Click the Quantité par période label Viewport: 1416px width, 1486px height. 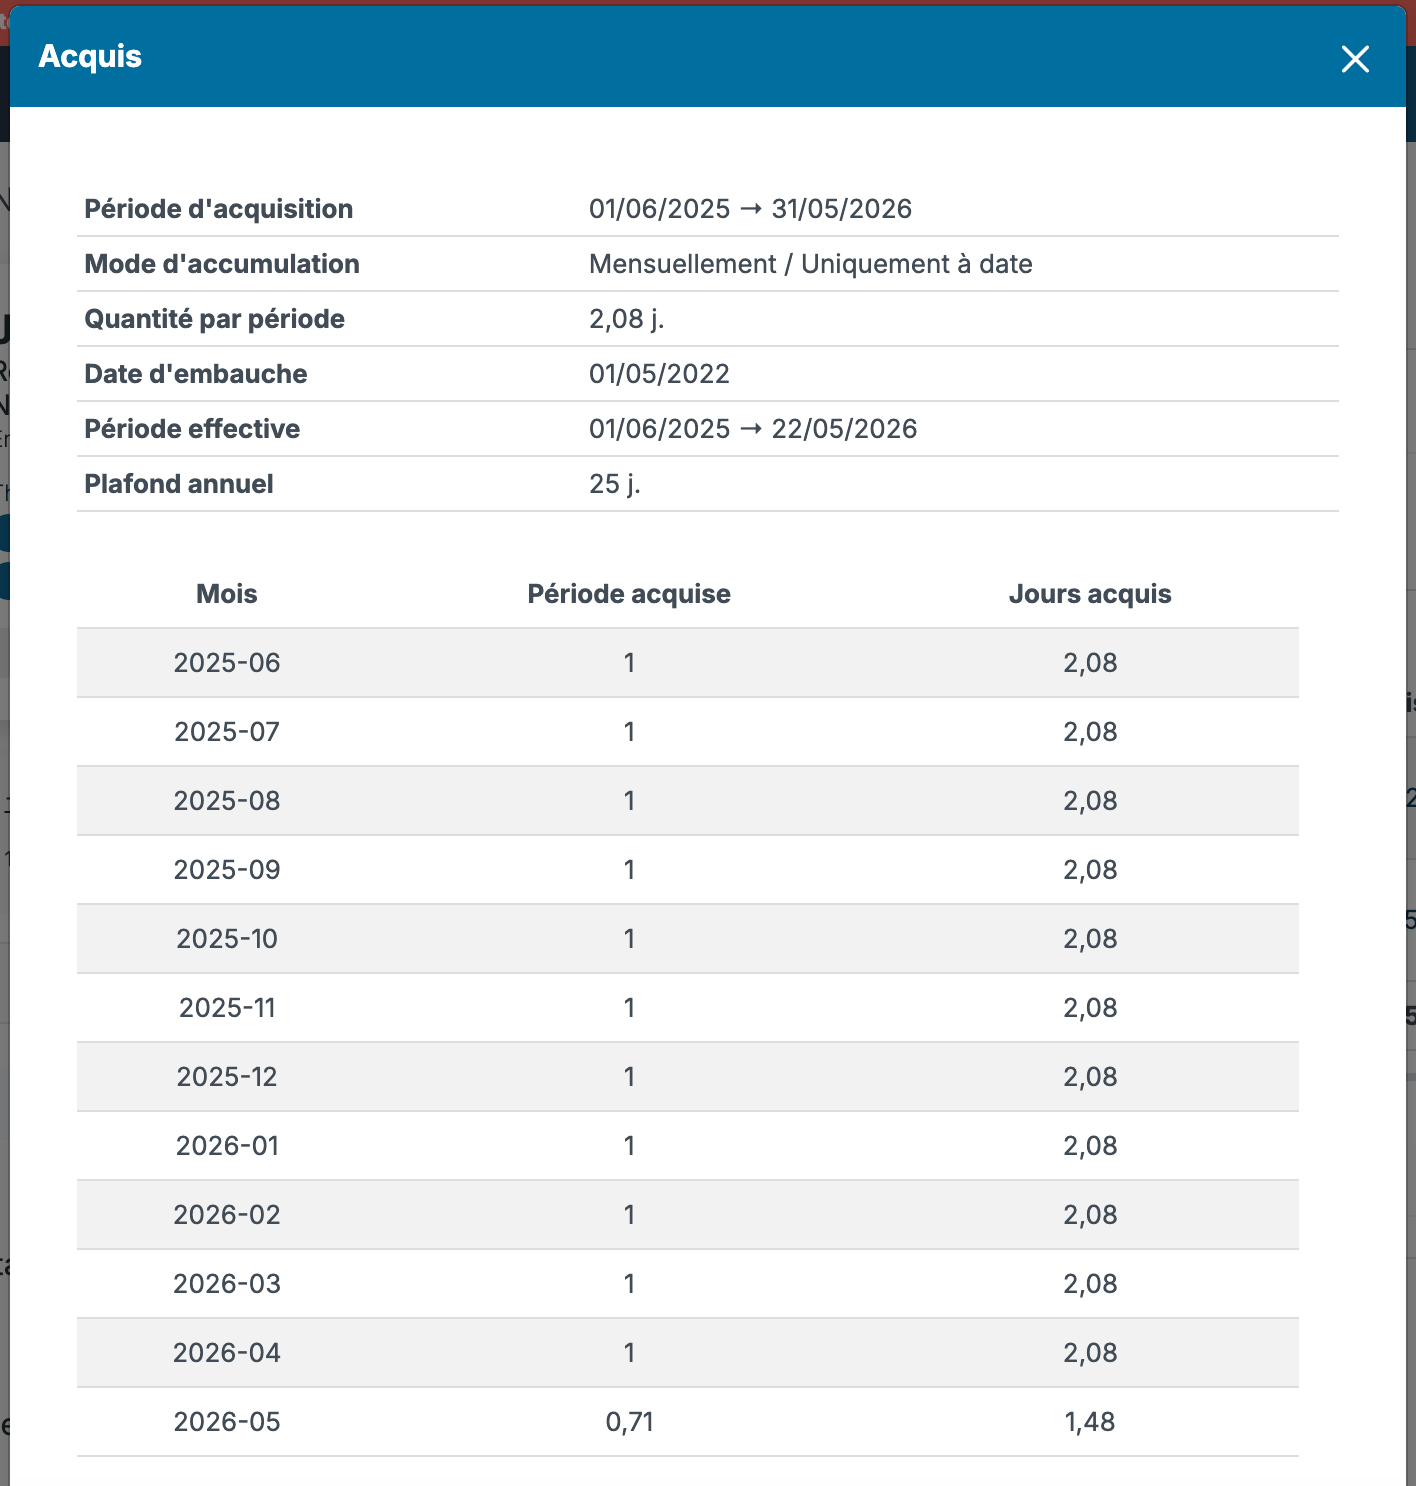coord(215,319)
